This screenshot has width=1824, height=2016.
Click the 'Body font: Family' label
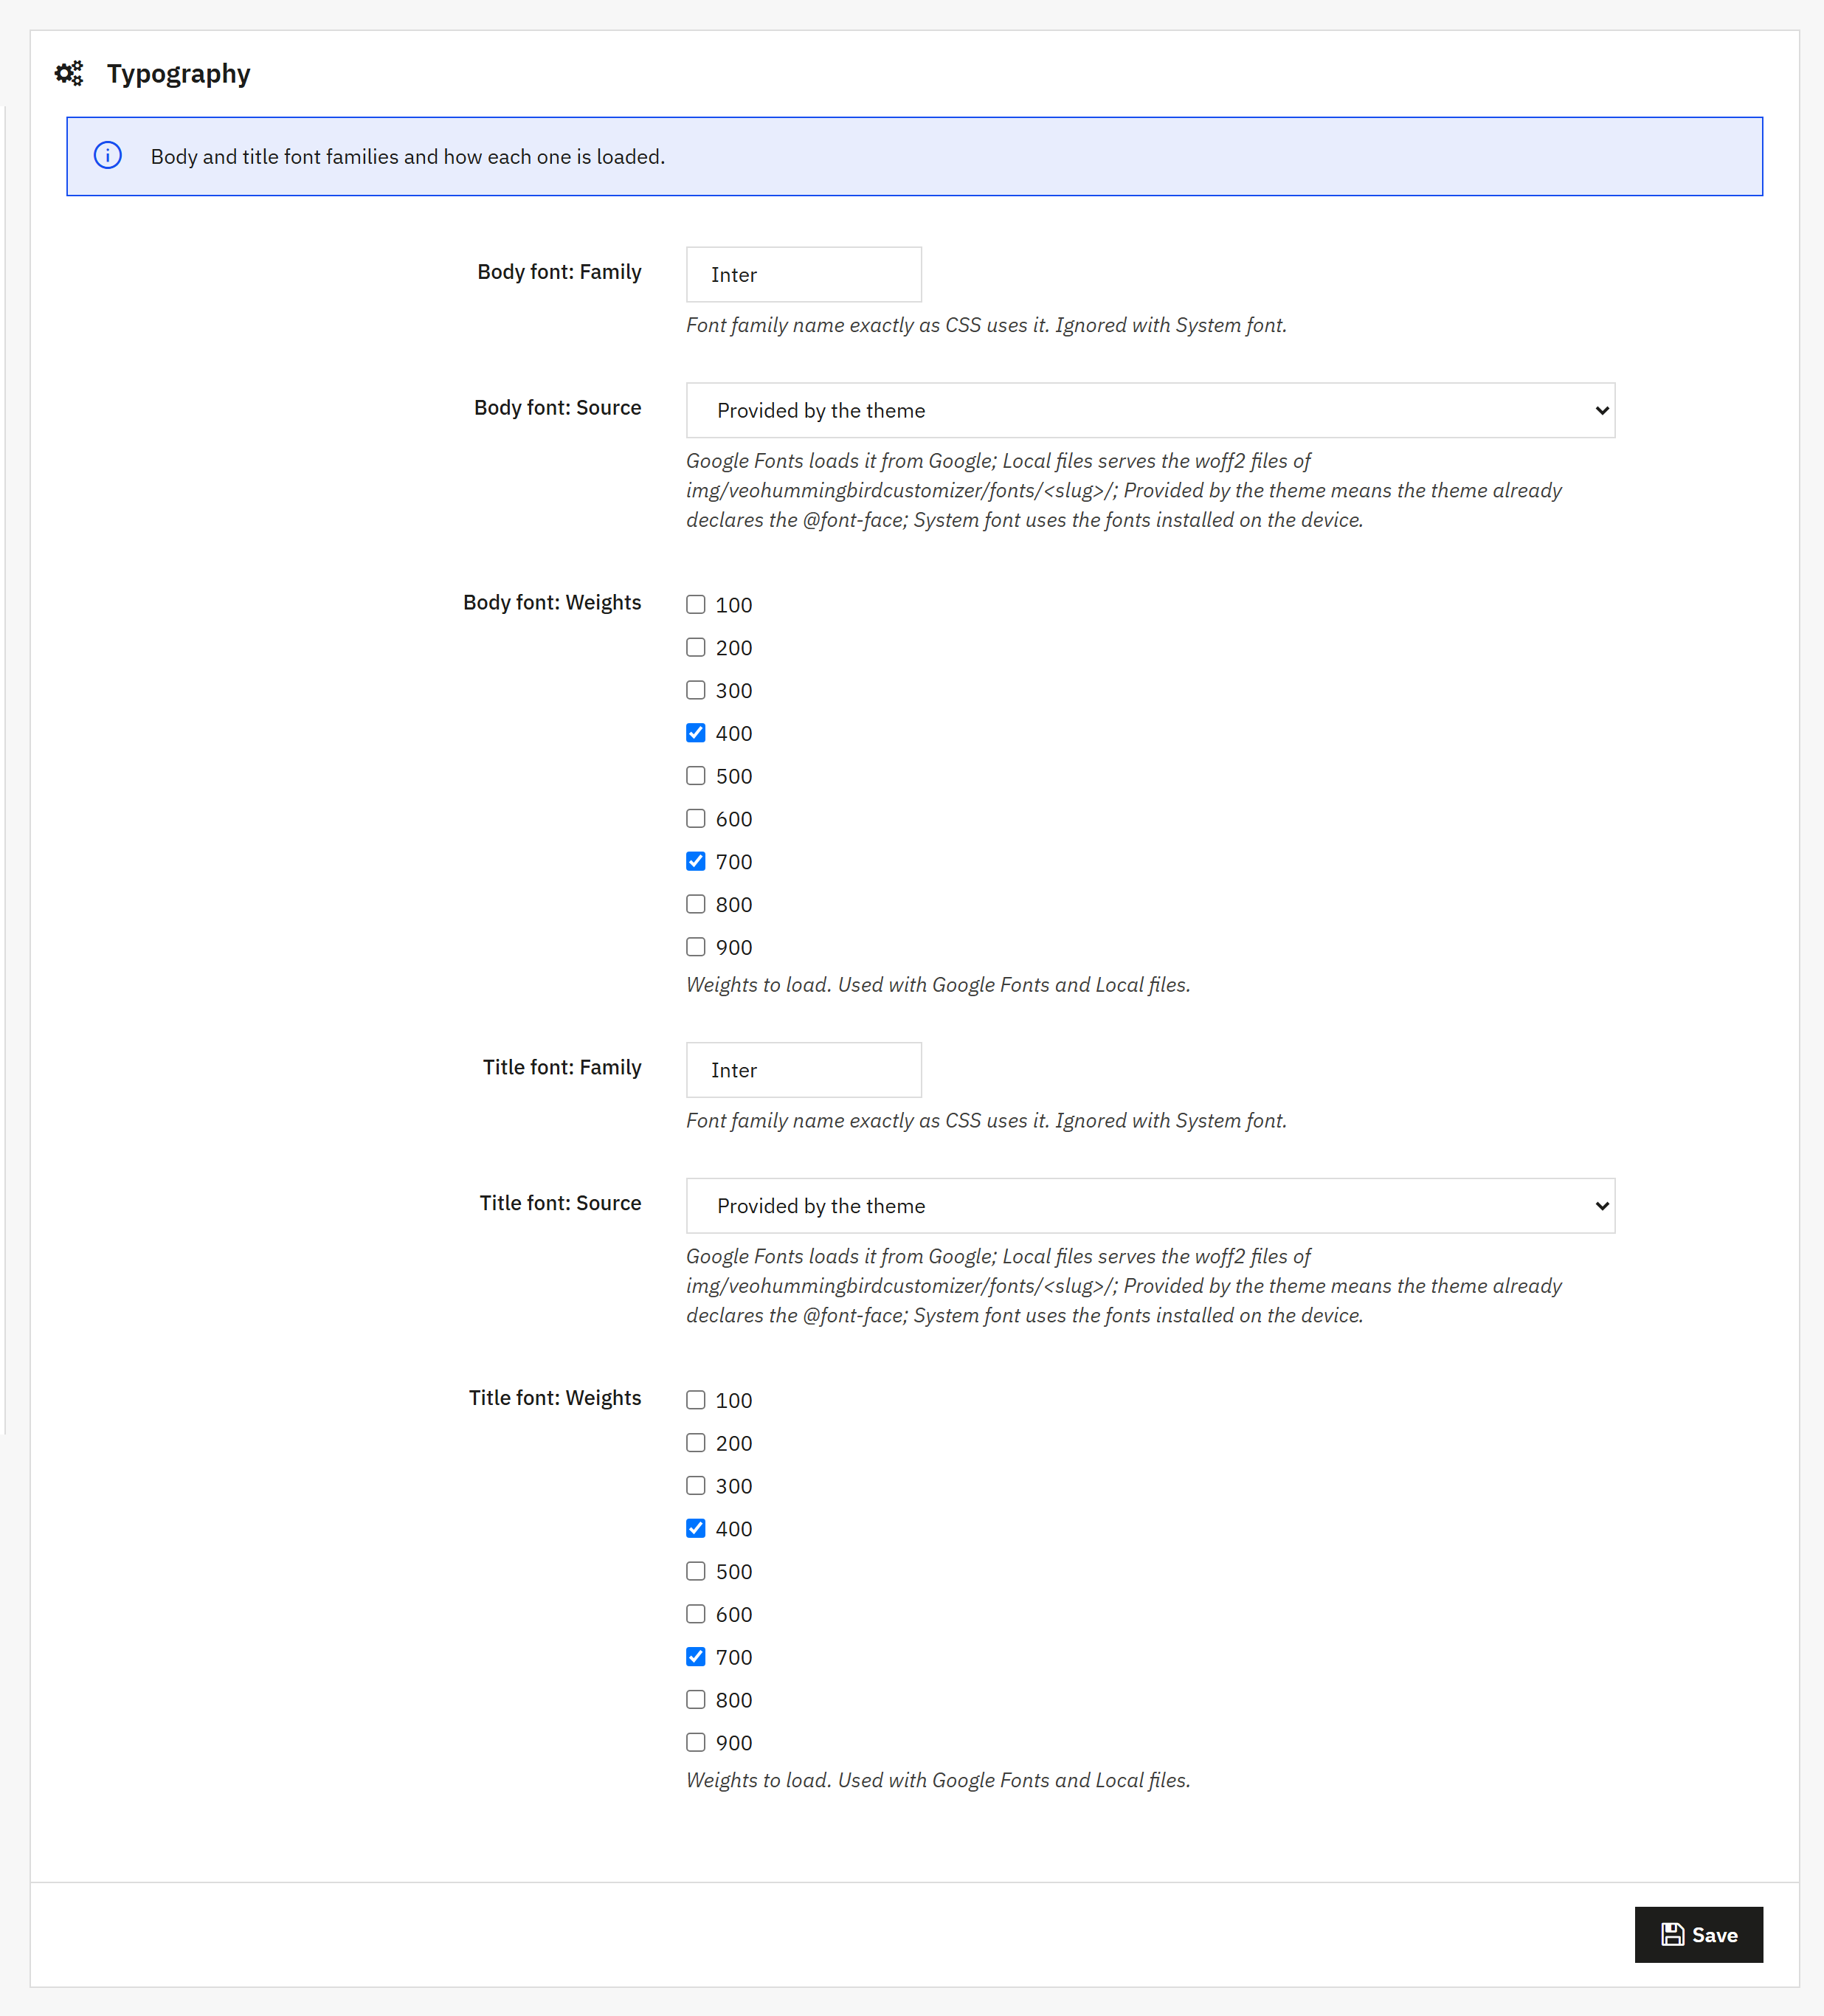(x=560, y=272)
